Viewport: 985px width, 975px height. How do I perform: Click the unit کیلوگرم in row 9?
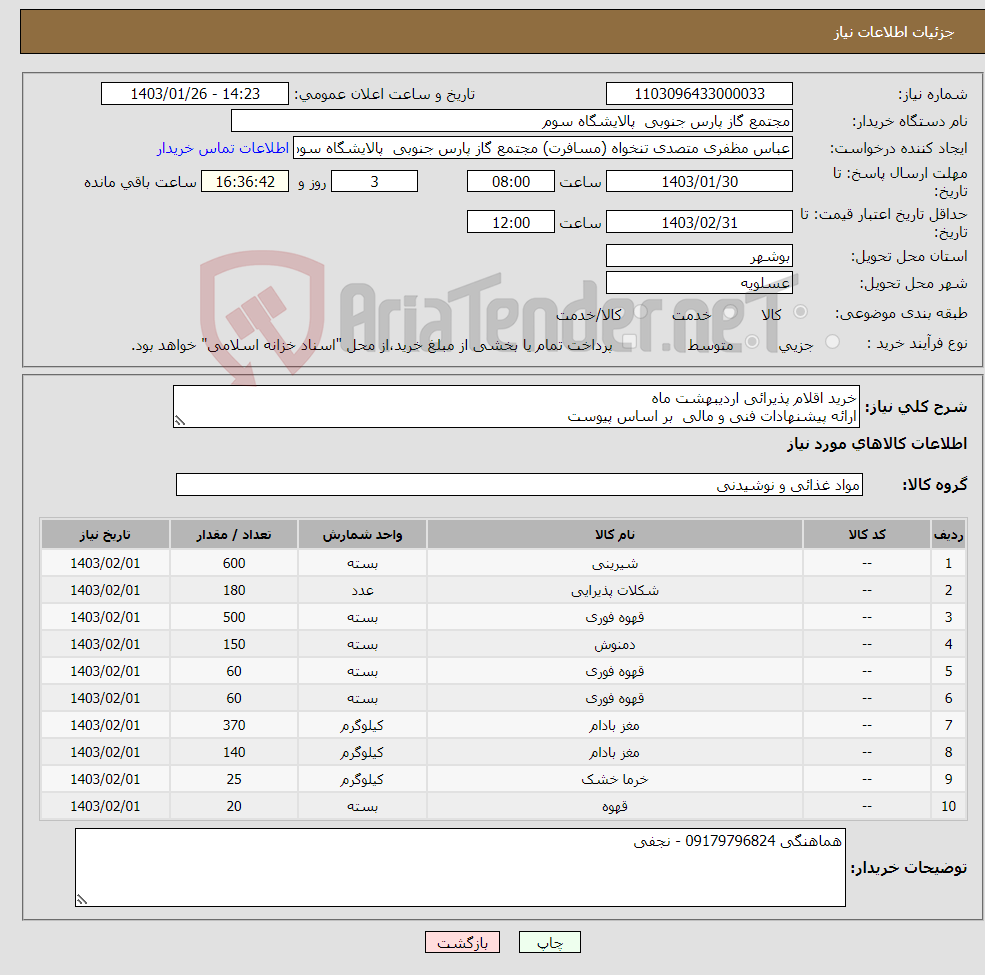tap(362, 780)
